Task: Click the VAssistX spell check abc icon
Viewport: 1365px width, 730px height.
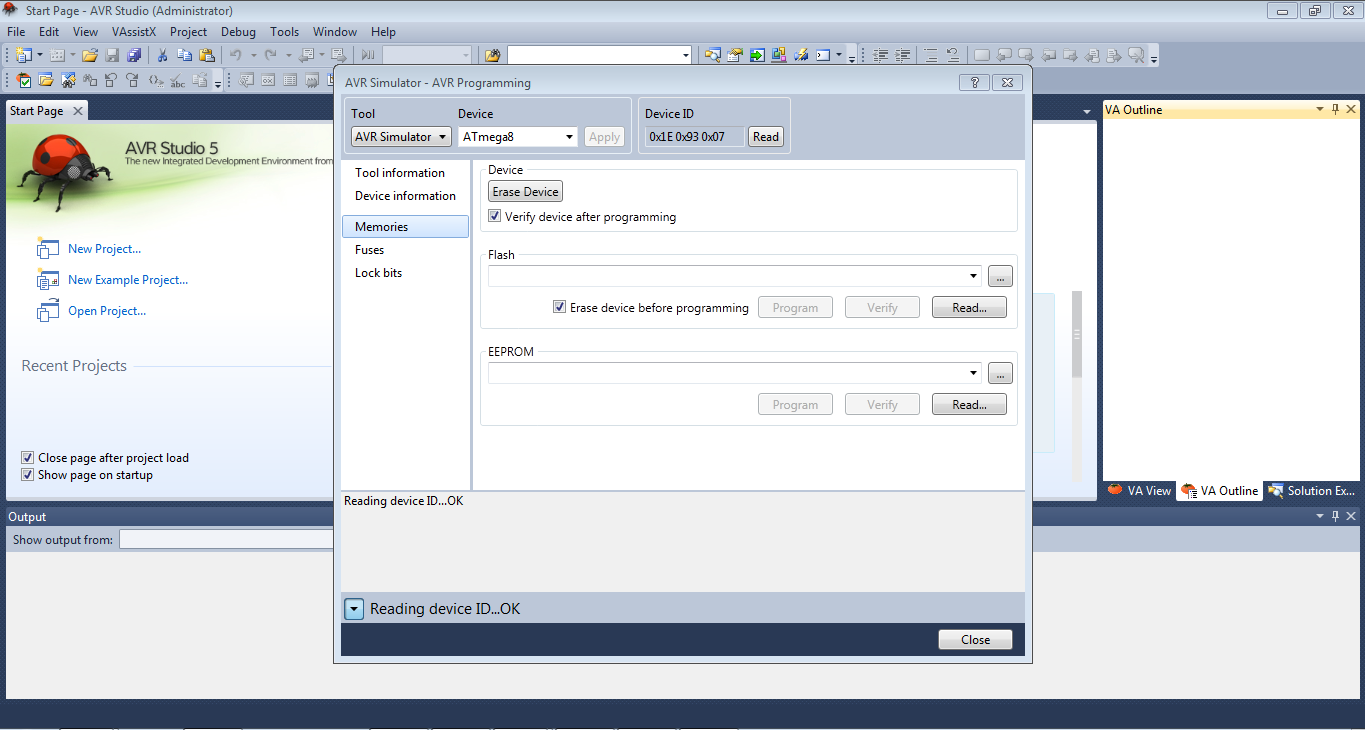Action: coord(177,80)
